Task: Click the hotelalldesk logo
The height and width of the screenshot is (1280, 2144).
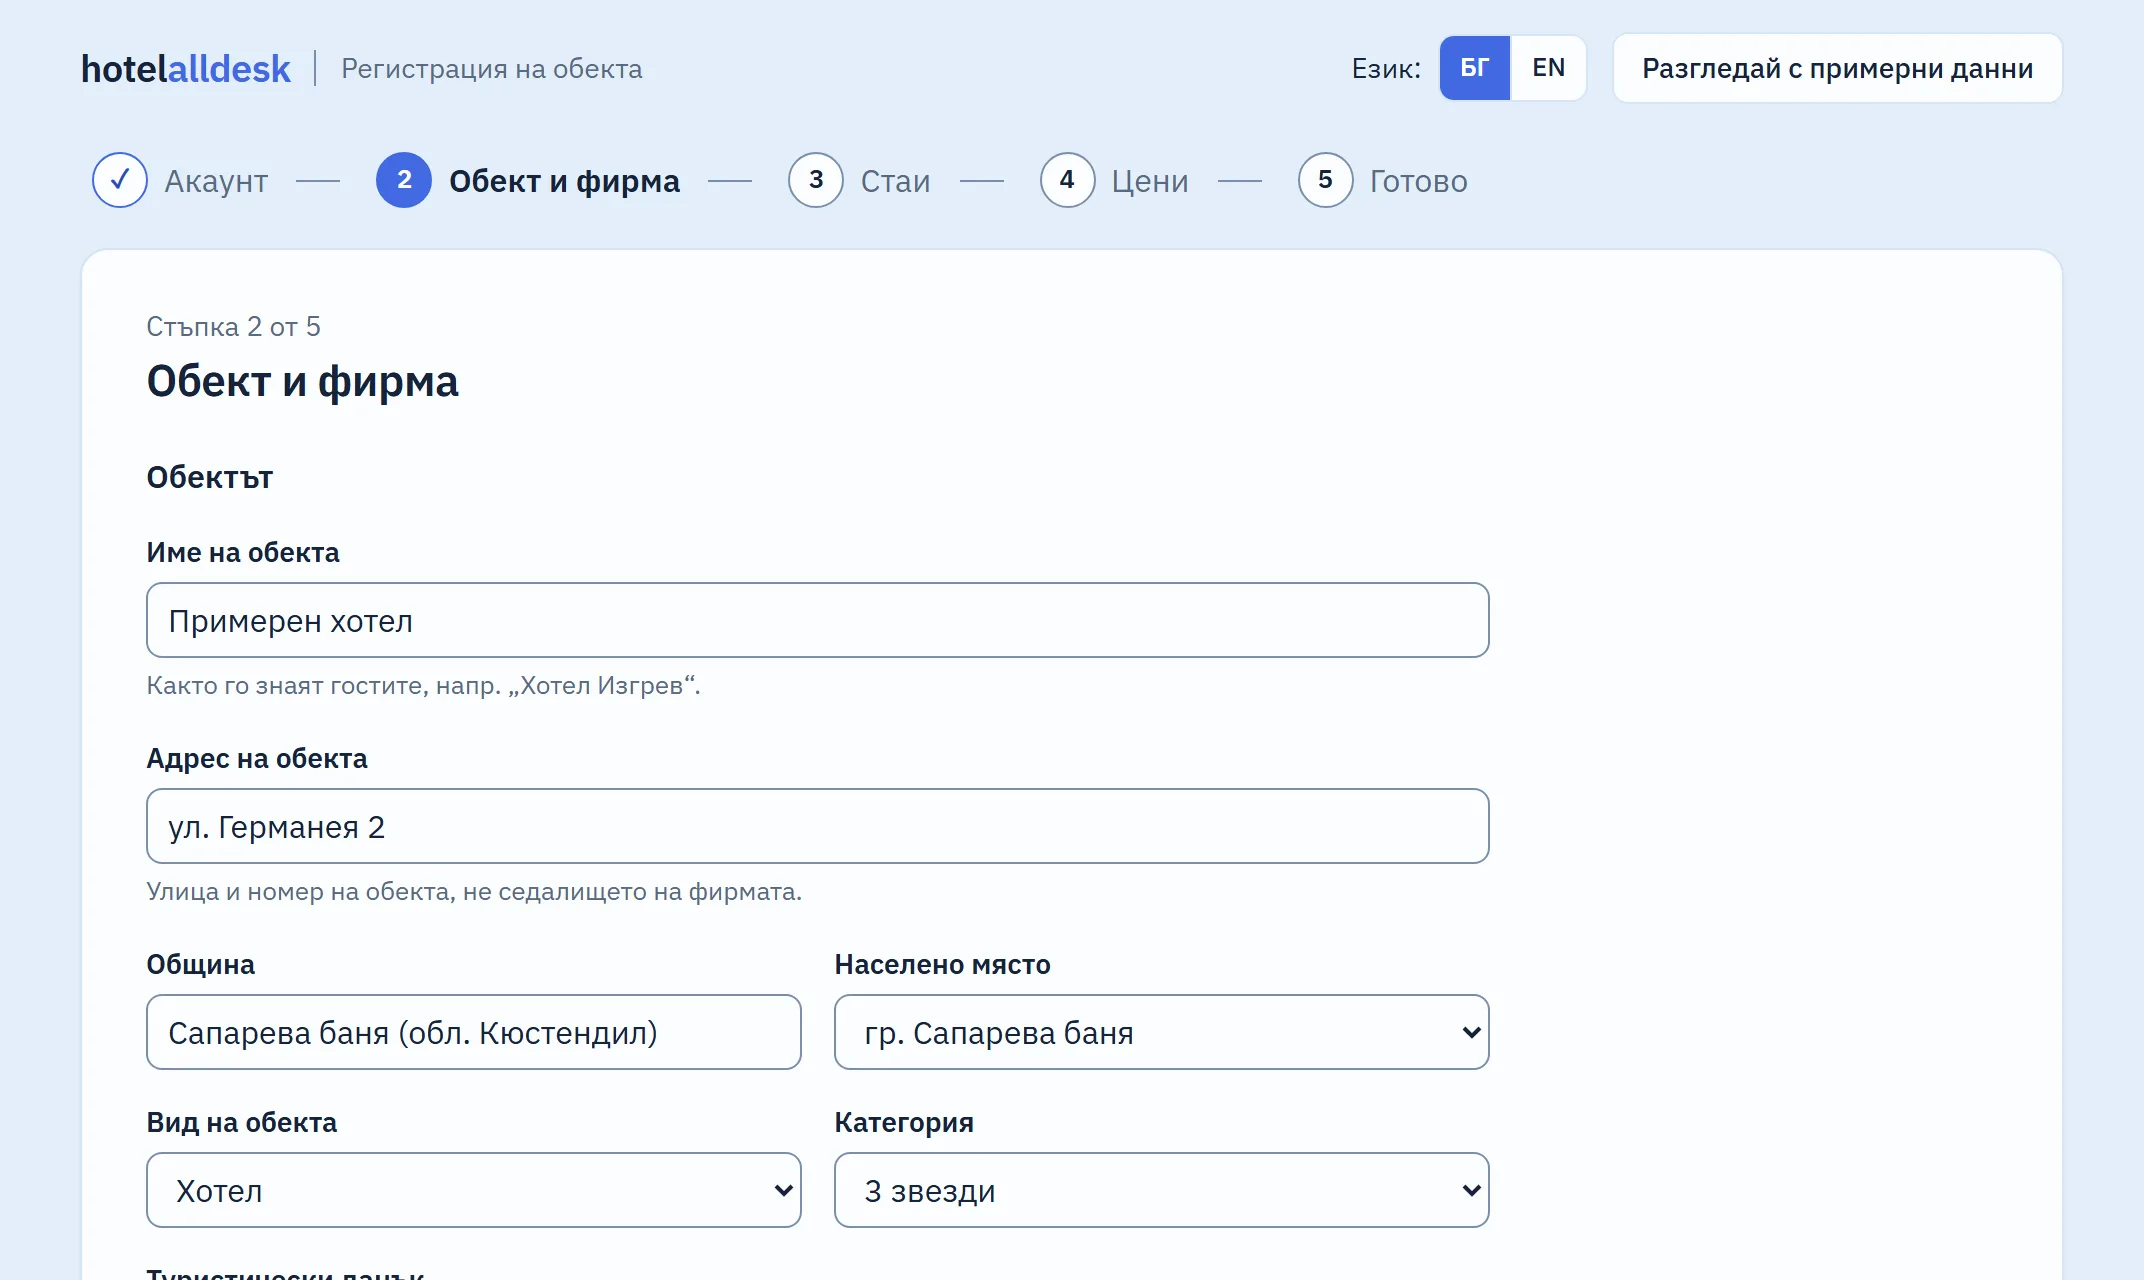Action: pyautogui.click(x=186, y=68)
